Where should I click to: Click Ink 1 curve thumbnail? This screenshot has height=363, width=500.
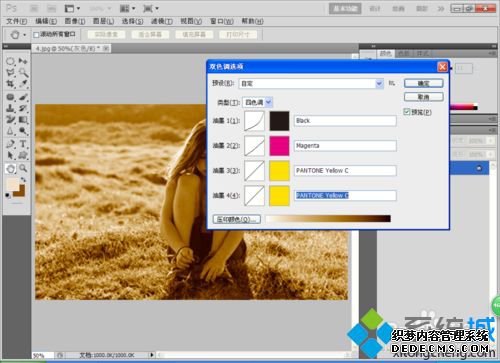tap(254, 121)
